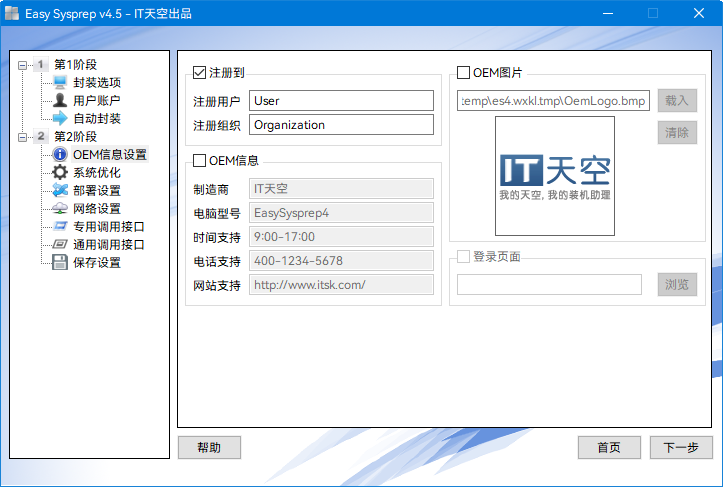Click the number 1 stage icon

coord(41,65)
